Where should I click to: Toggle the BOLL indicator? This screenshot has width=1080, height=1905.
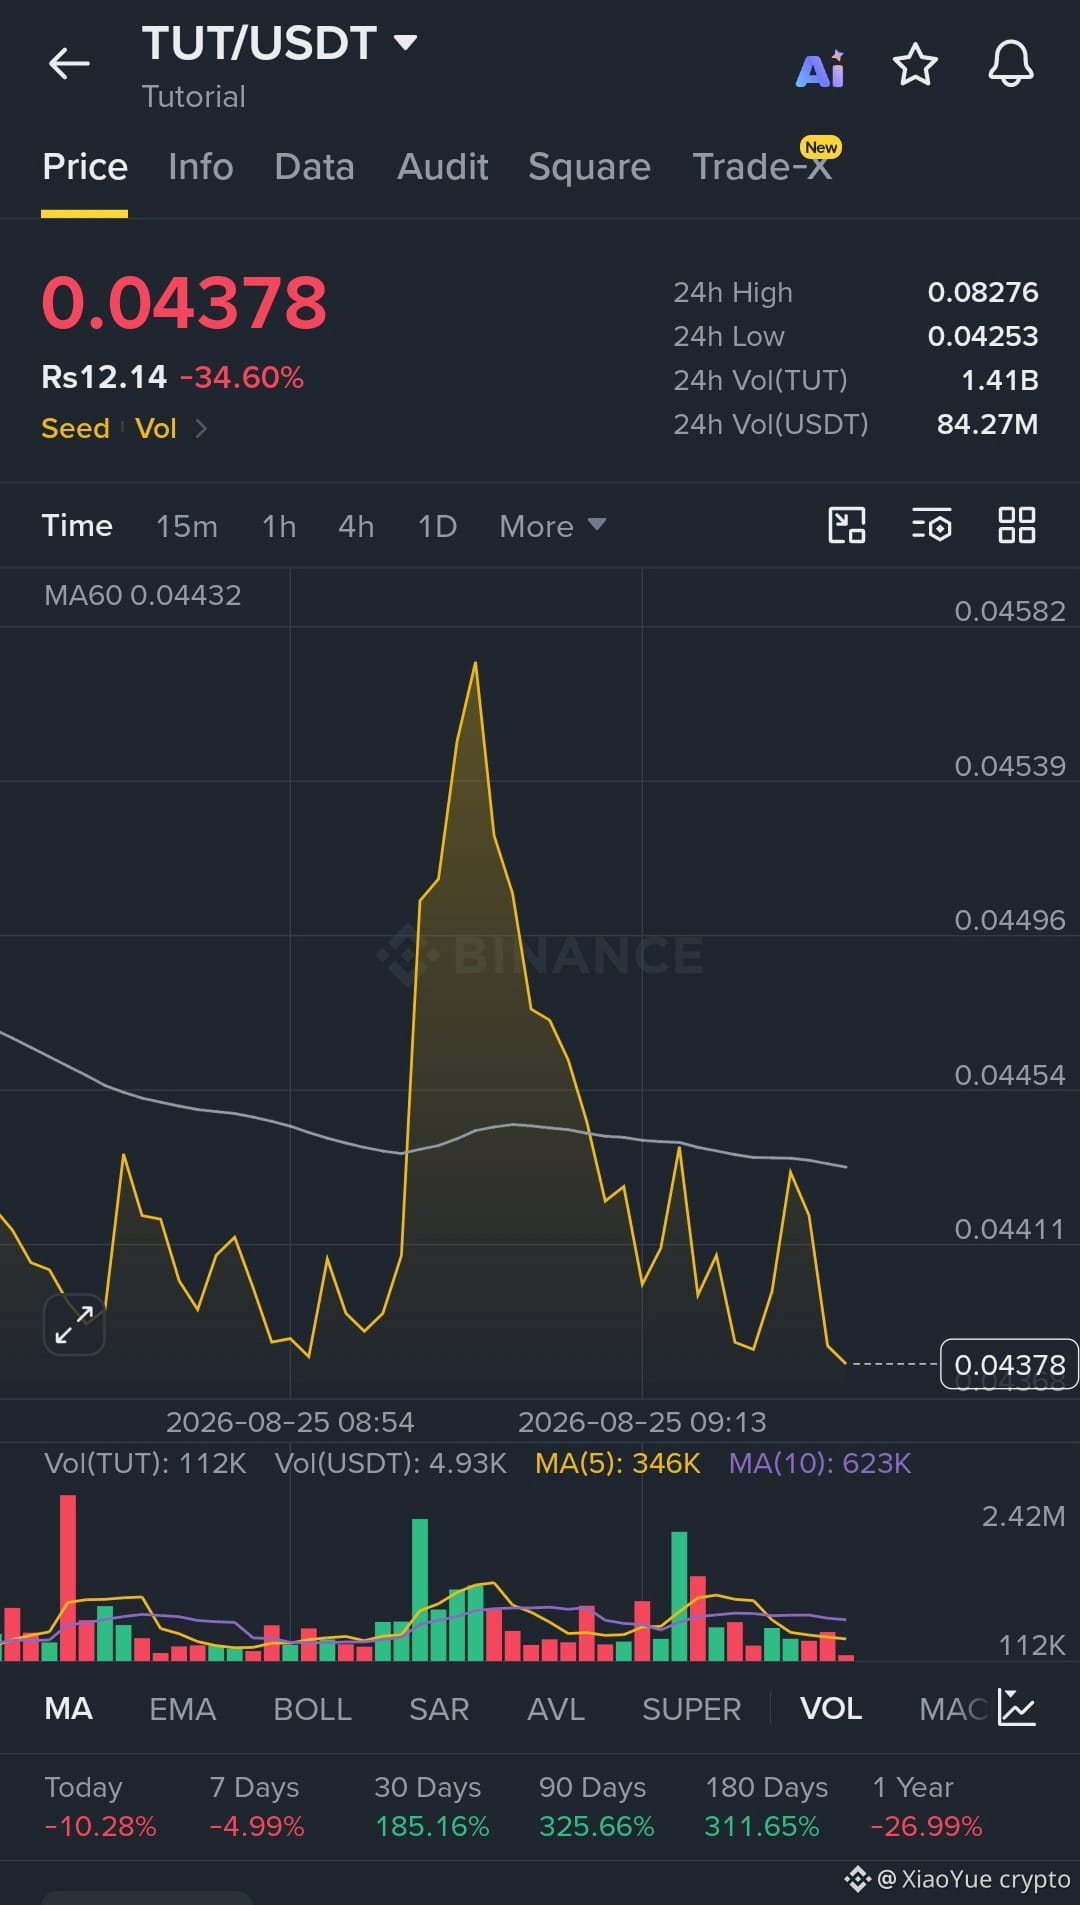click(x=312, y=1709)
